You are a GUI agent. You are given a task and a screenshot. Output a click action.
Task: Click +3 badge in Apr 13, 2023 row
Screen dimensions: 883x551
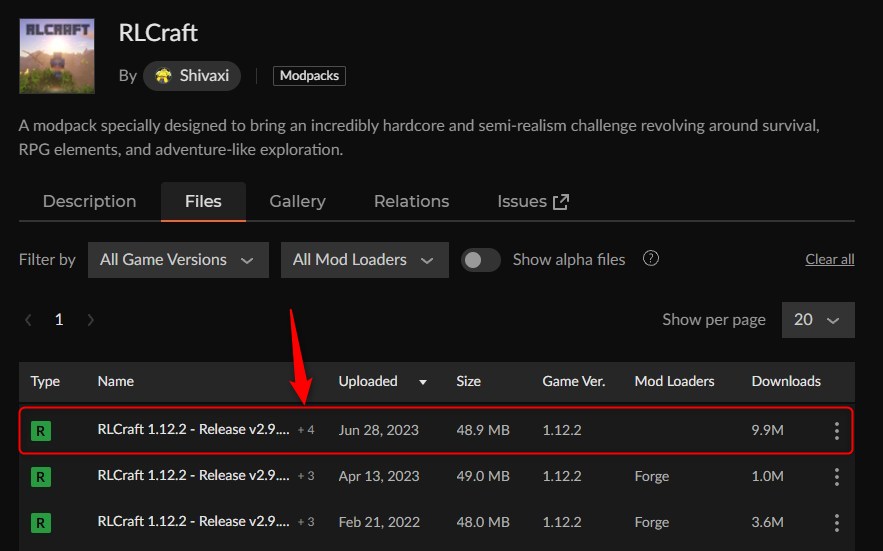[x=306, y=476]
